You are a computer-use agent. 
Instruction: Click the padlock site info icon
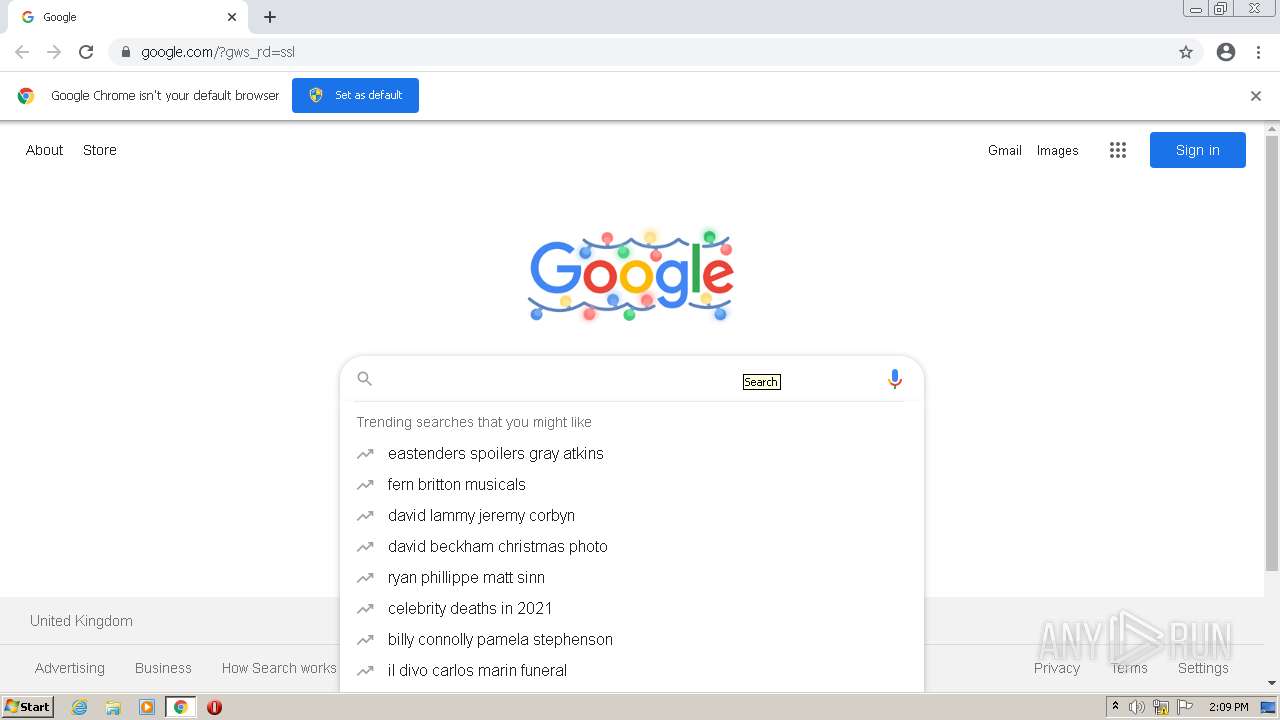[125, 52]
